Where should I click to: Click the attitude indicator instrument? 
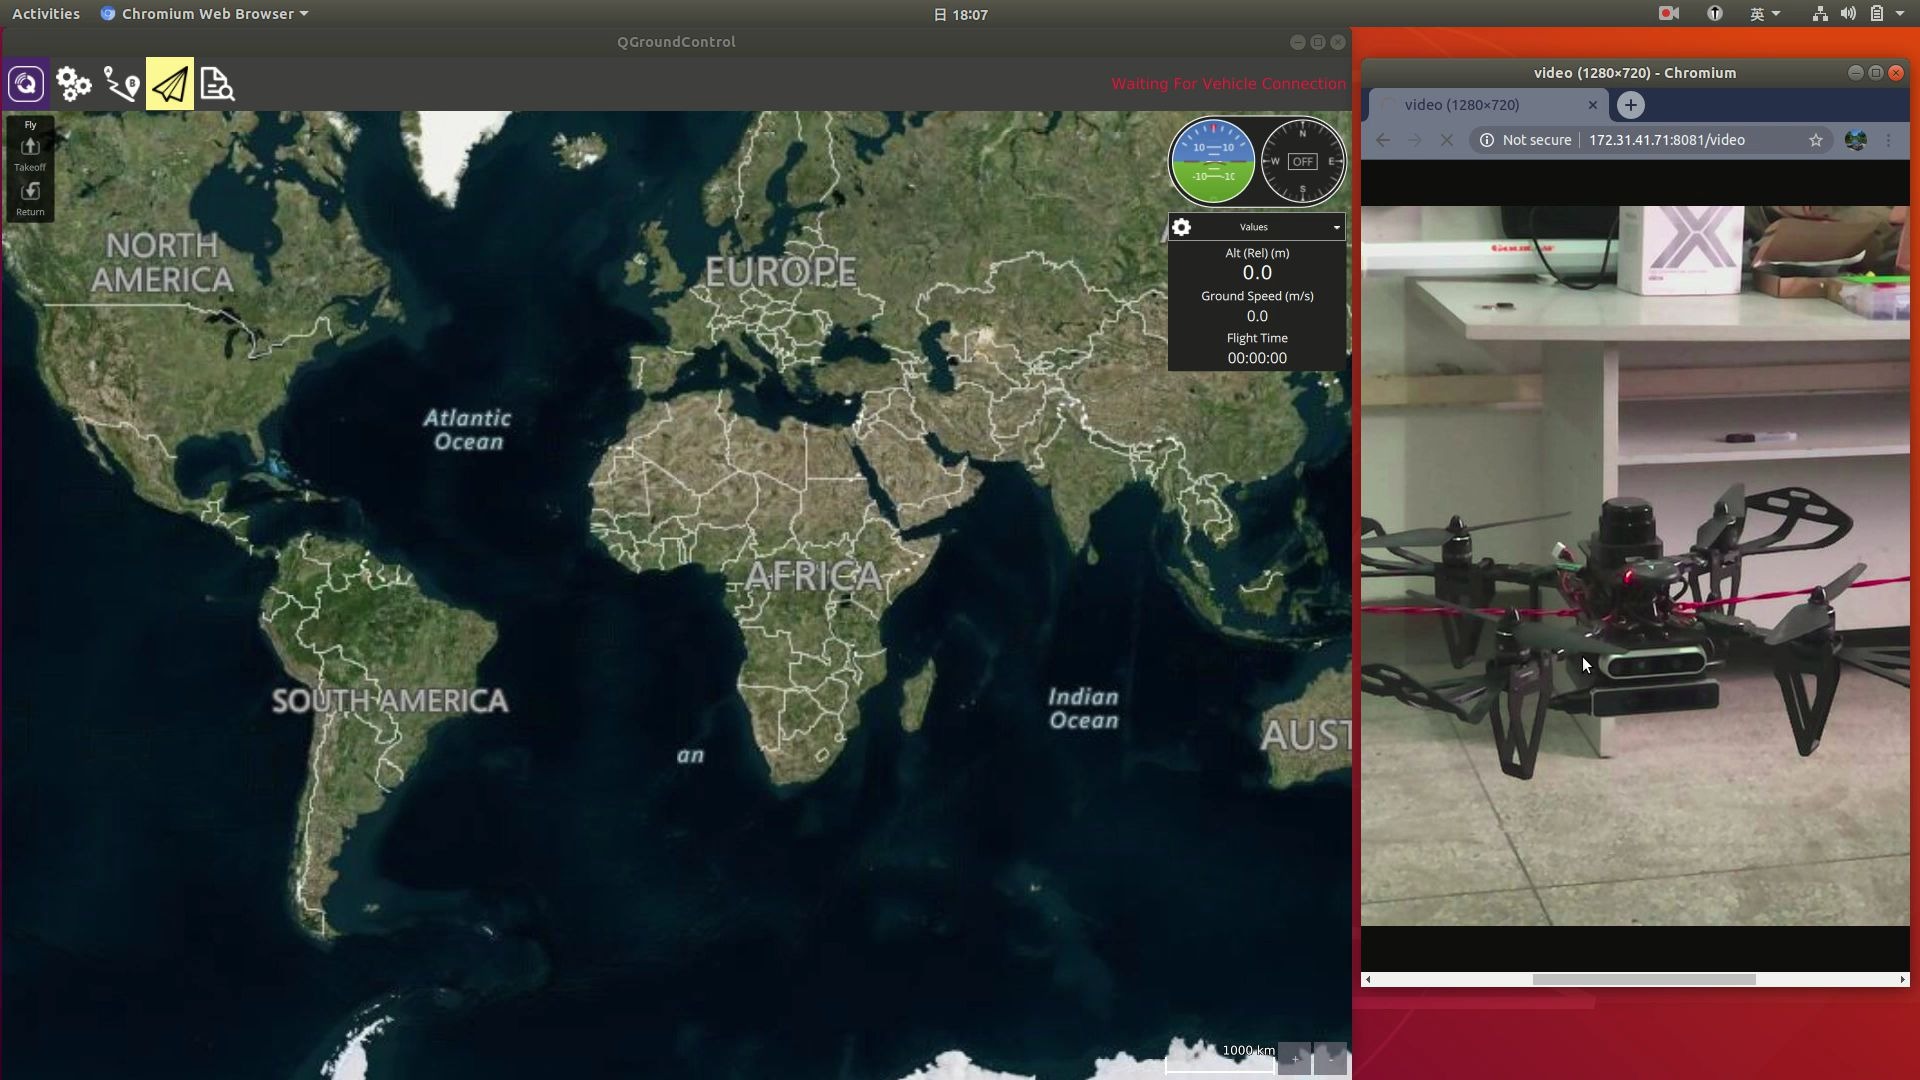[1213, 161]
